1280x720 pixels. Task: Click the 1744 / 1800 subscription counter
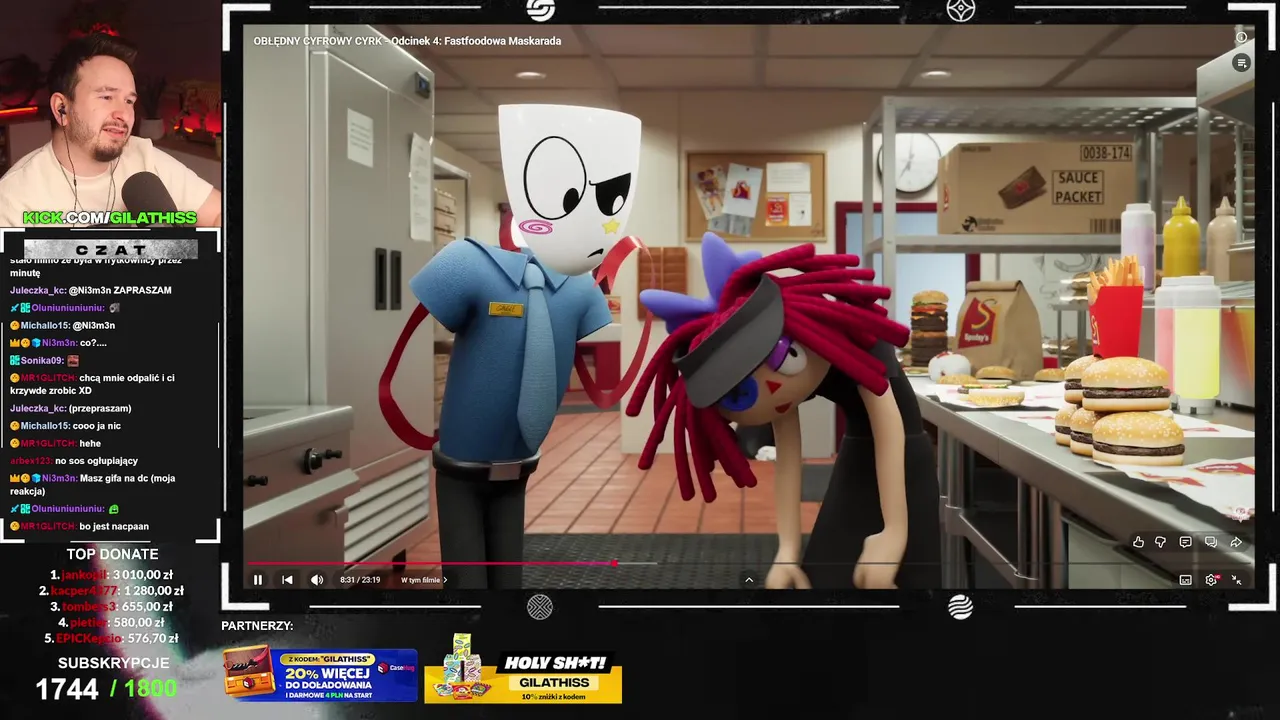click(106, 689)
